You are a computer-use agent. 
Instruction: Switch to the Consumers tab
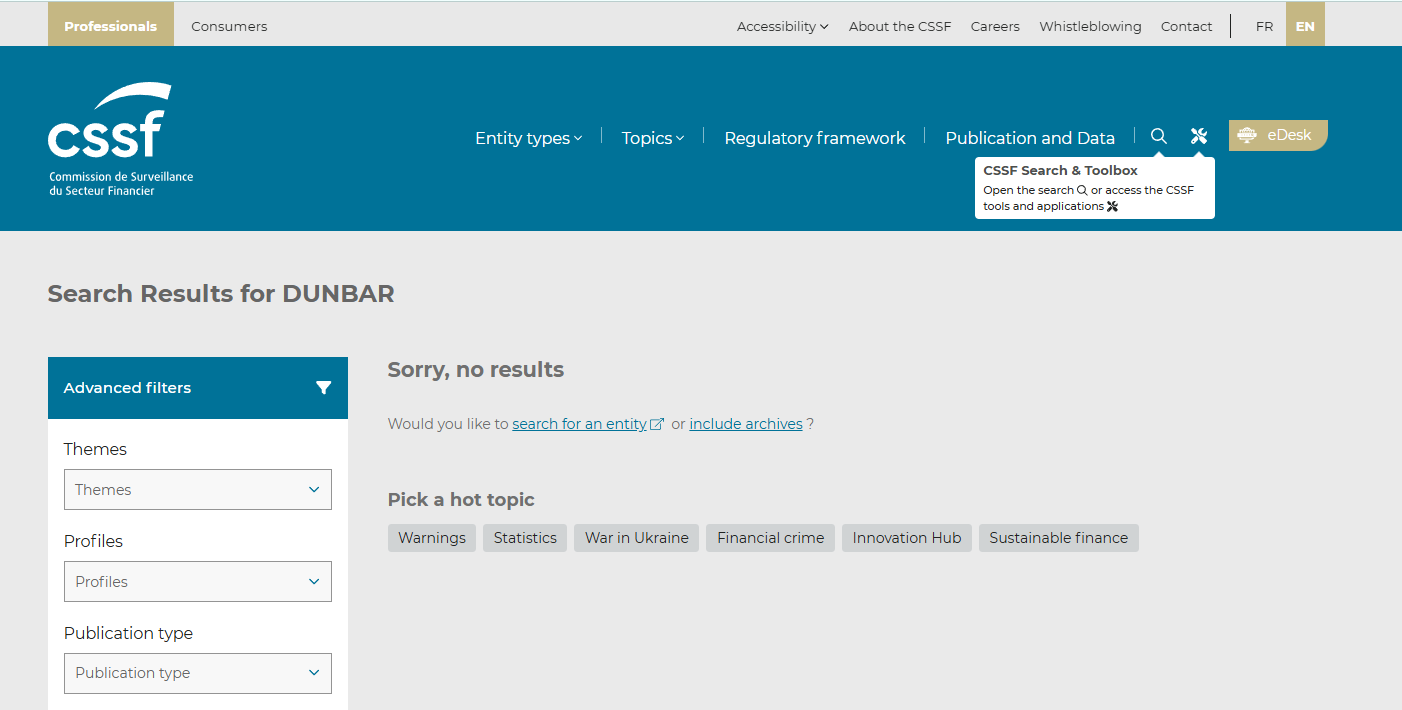(x=229, y=27)
